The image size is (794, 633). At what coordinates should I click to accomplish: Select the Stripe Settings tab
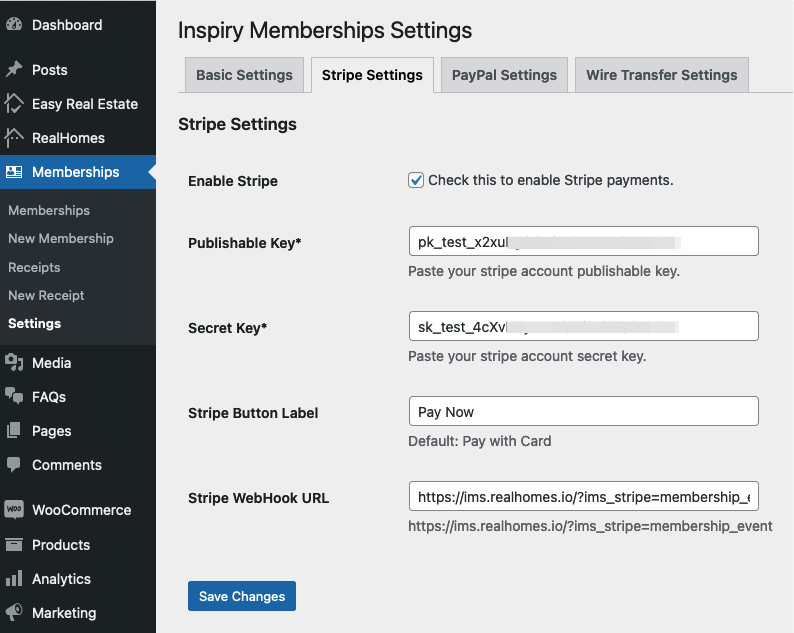pyautogui.click(x=372, y=75)
